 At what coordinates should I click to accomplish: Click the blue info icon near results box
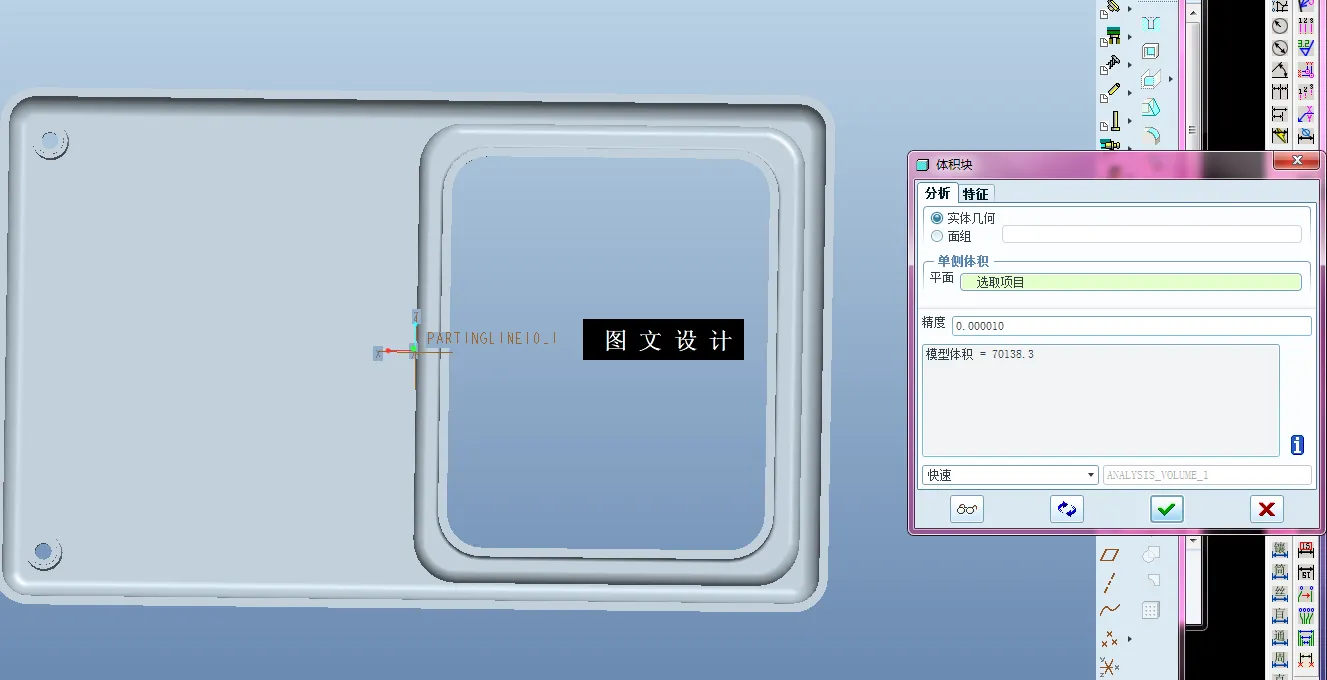coord(1296,444)
